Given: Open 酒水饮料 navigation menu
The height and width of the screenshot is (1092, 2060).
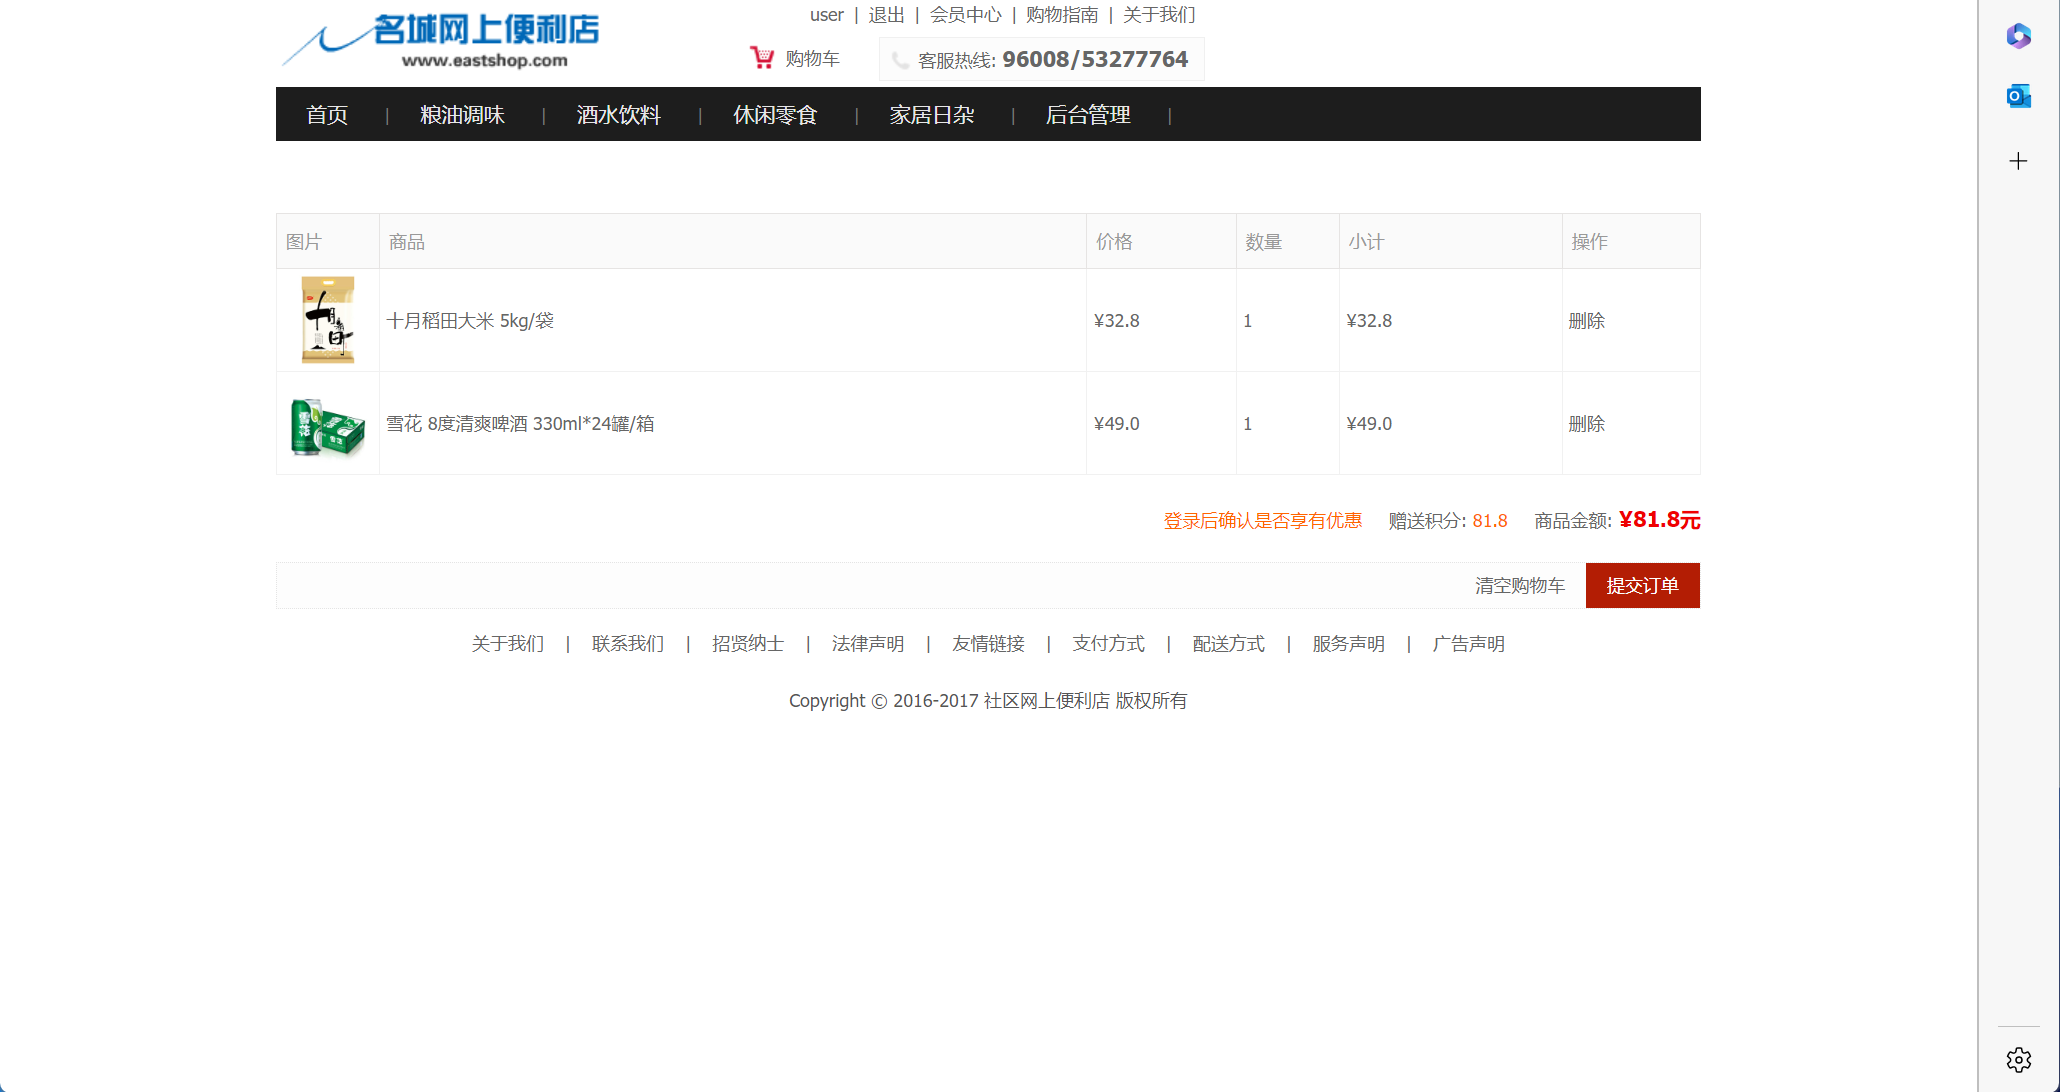Looking at the screenshot, I should tap(618, 115).
